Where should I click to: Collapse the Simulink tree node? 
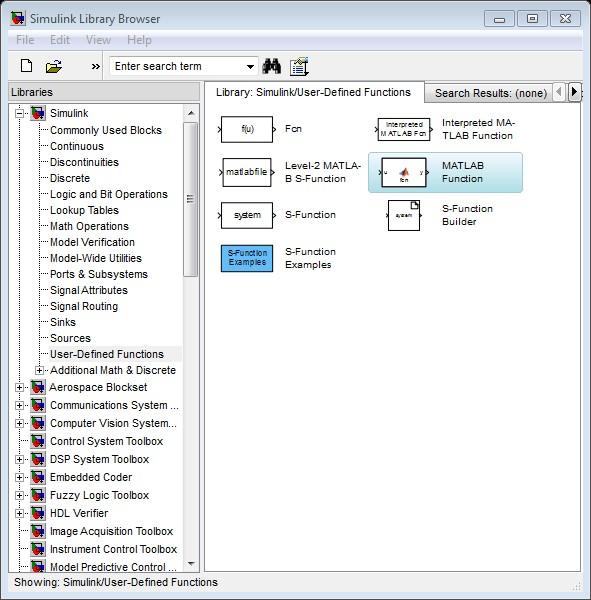point(19,113)
